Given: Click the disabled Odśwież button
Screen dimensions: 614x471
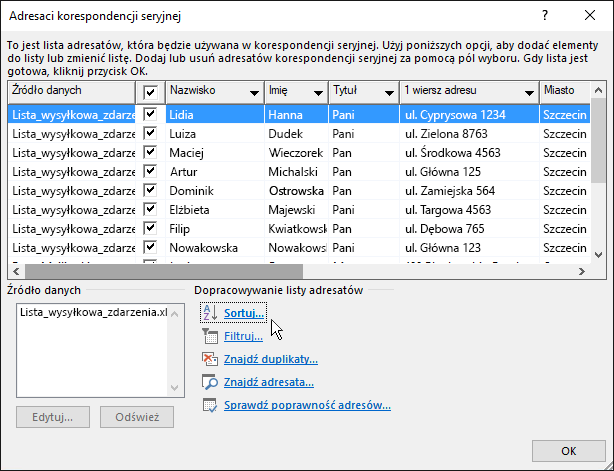Looking at the screenshot, I should [137, 417].
